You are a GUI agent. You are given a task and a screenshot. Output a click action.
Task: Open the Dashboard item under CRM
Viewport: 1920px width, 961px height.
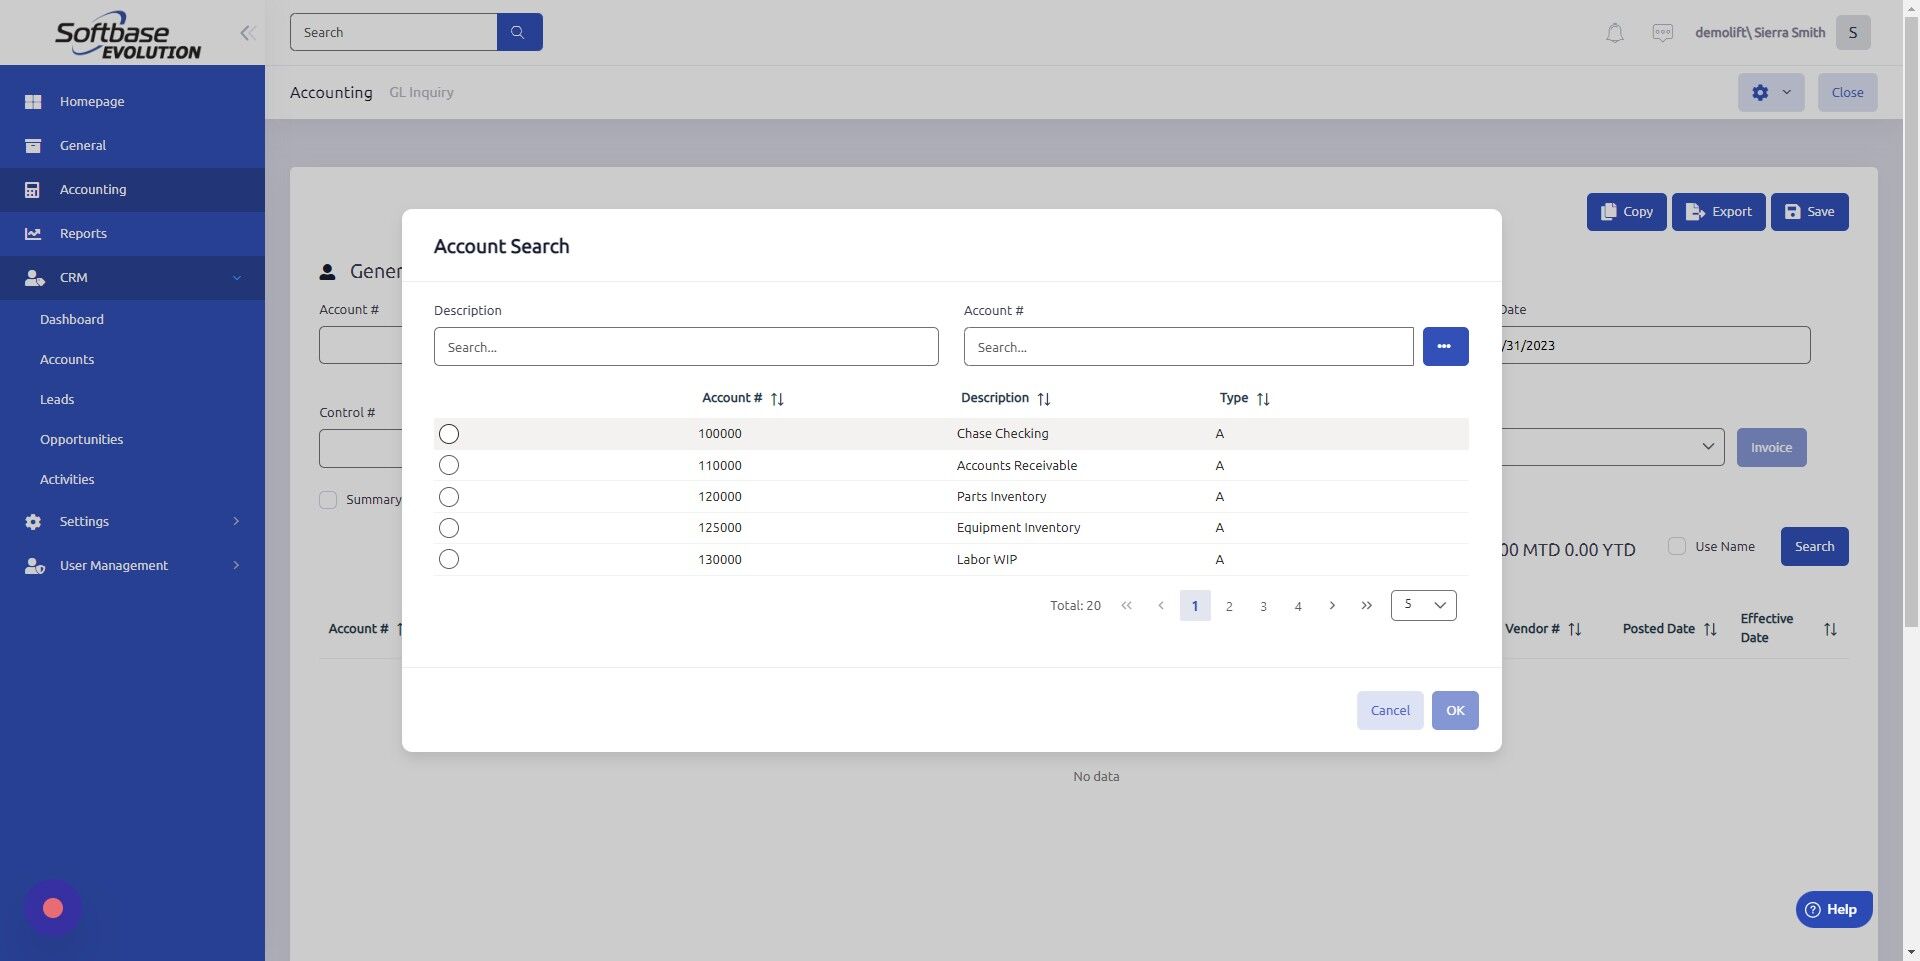pos(72,320)
